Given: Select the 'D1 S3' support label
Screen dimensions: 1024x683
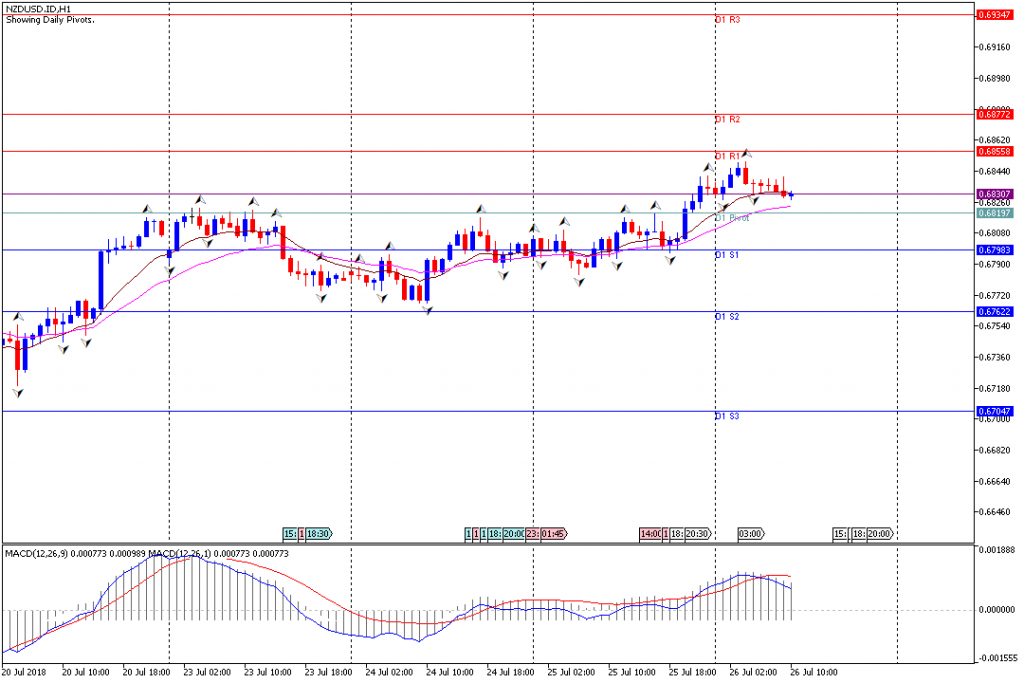Looking at the screenshot, I should pos(727,416).
